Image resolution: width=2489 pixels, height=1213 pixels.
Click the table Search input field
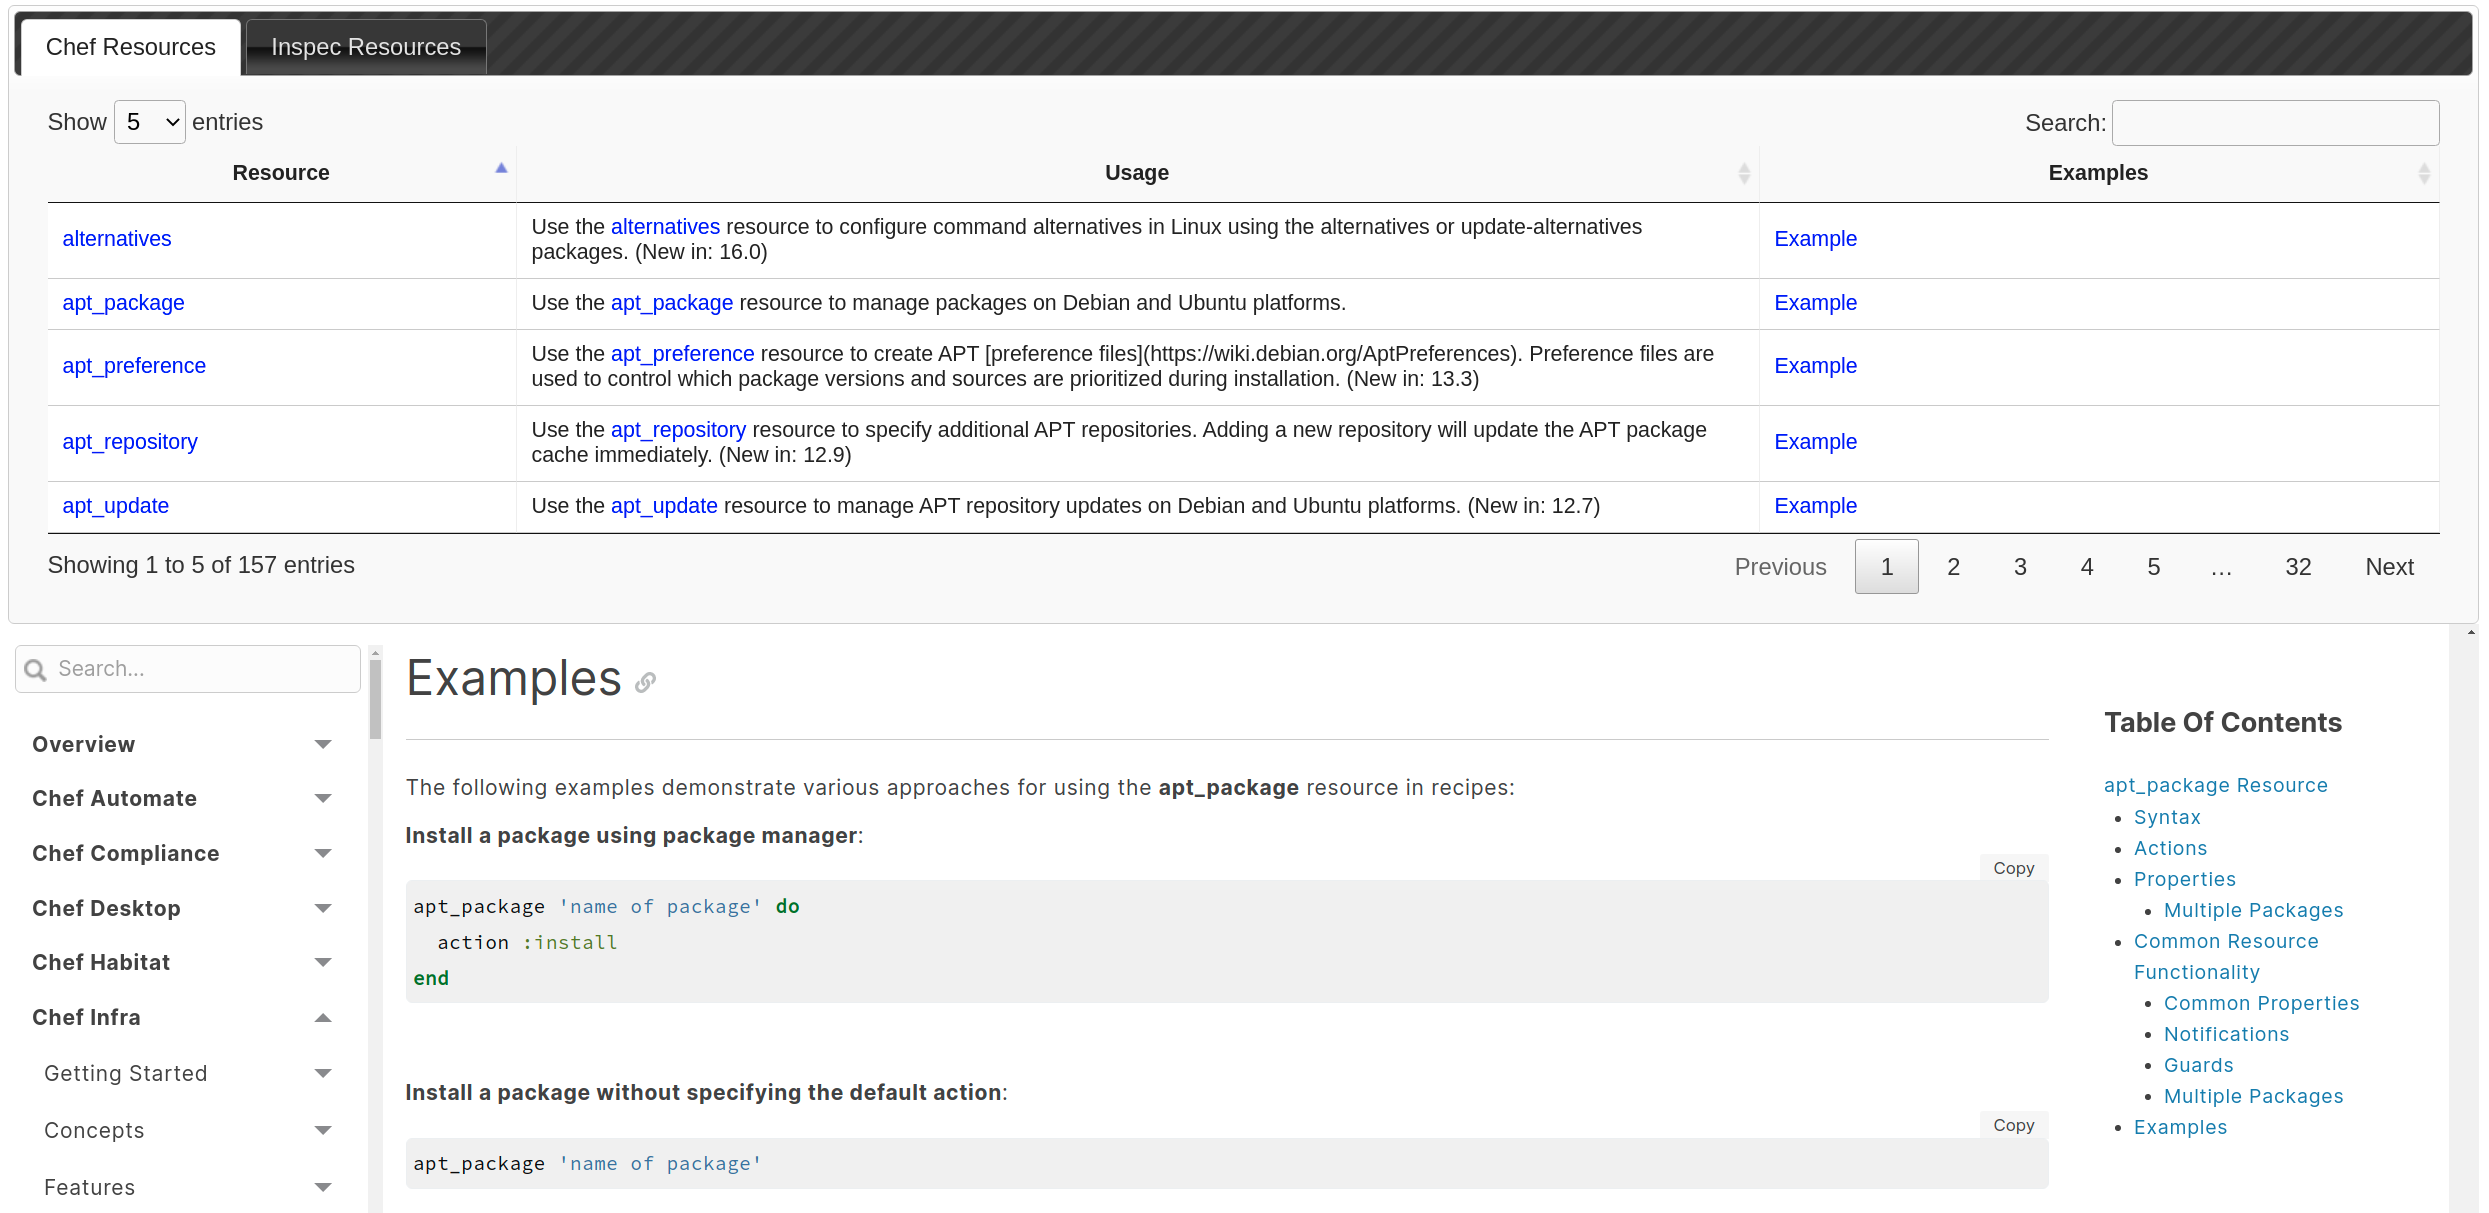point(2274,123)
